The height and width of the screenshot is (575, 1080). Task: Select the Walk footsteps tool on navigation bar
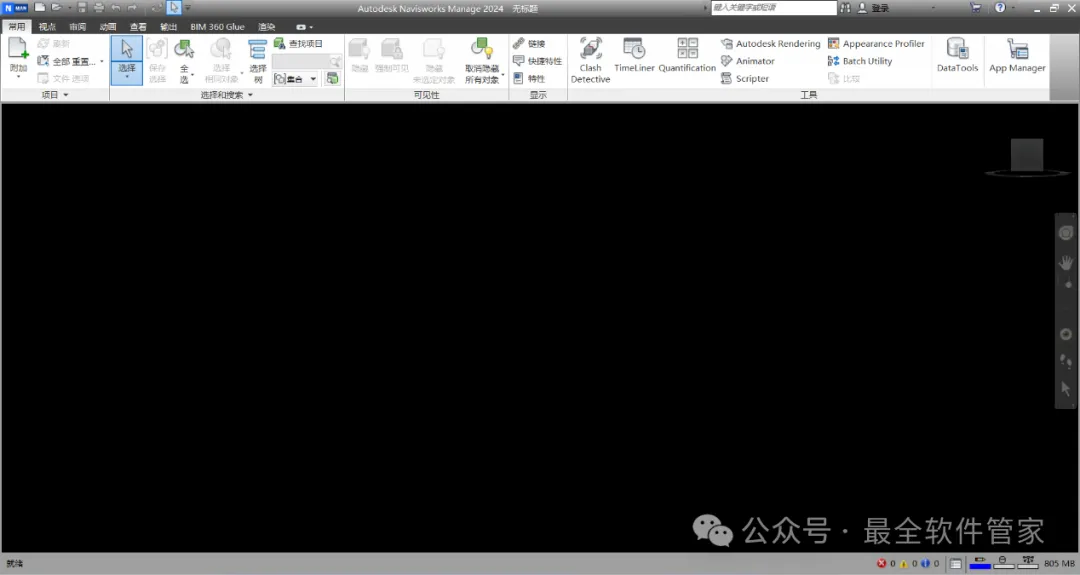[1066, 362]
